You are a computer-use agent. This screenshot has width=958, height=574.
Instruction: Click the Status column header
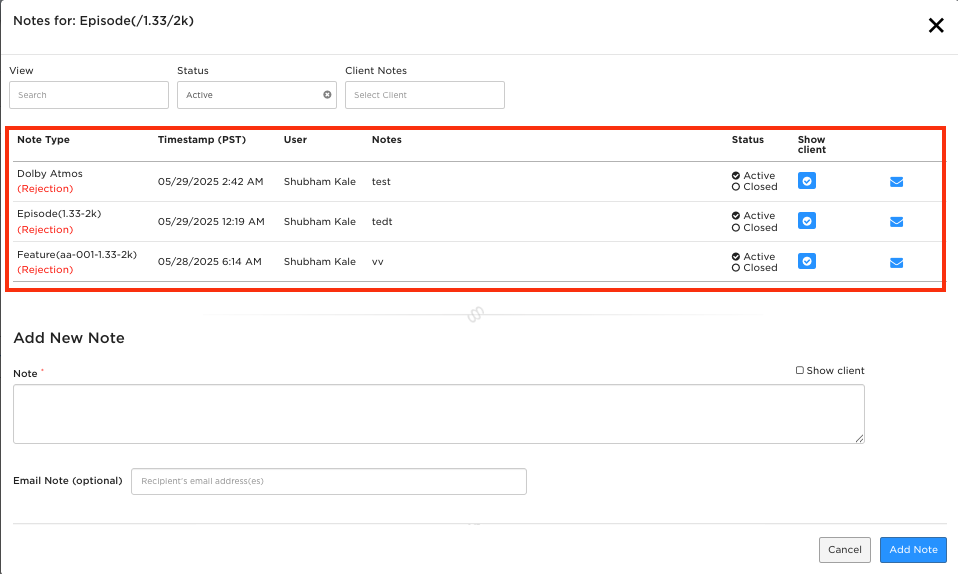coord(748,139)
